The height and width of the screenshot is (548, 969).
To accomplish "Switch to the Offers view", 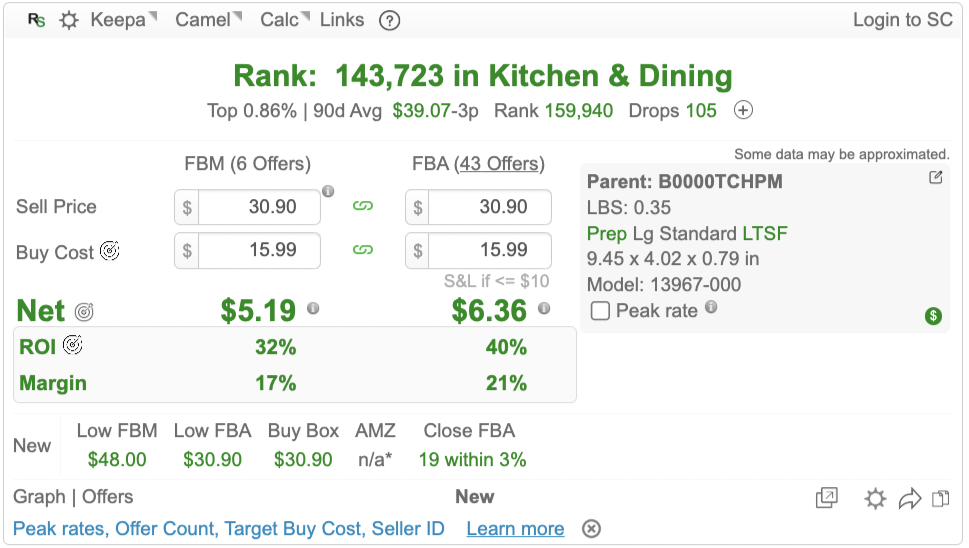I will click(108, 497).
